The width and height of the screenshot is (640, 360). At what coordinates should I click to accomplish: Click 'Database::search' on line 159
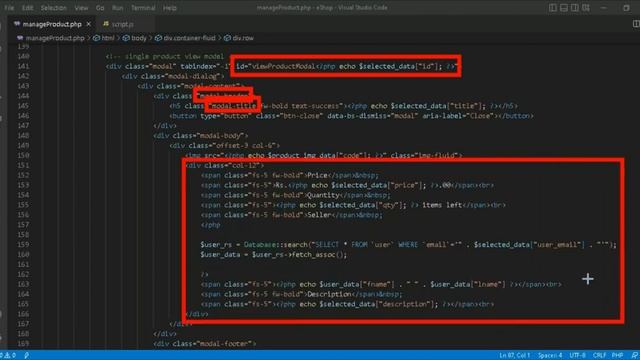coord(276,244)
